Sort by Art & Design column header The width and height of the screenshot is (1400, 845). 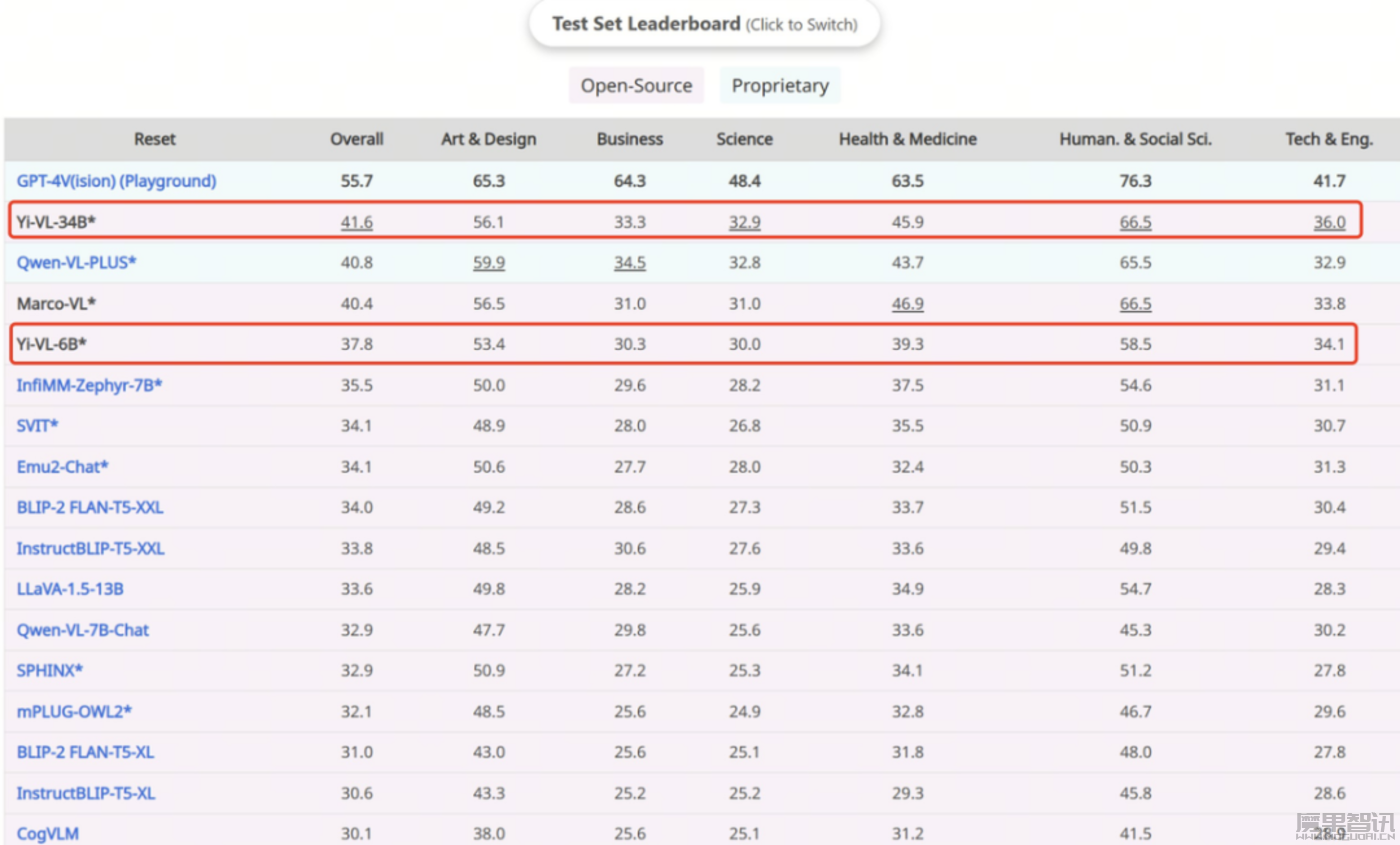click(x=489, y=140)
